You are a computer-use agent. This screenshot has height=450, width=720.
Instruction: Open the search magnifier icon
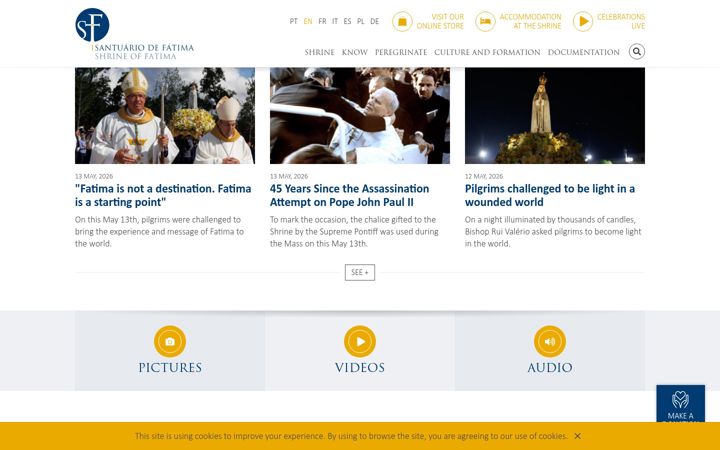click(637, 51)
